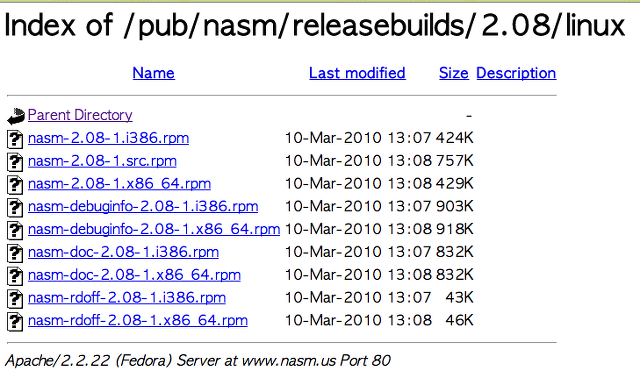The image size is (640, 378).
Task: Click the date of nasm-rdoff-2.08-1.x86_64.rpm
Action: (358, 321)
